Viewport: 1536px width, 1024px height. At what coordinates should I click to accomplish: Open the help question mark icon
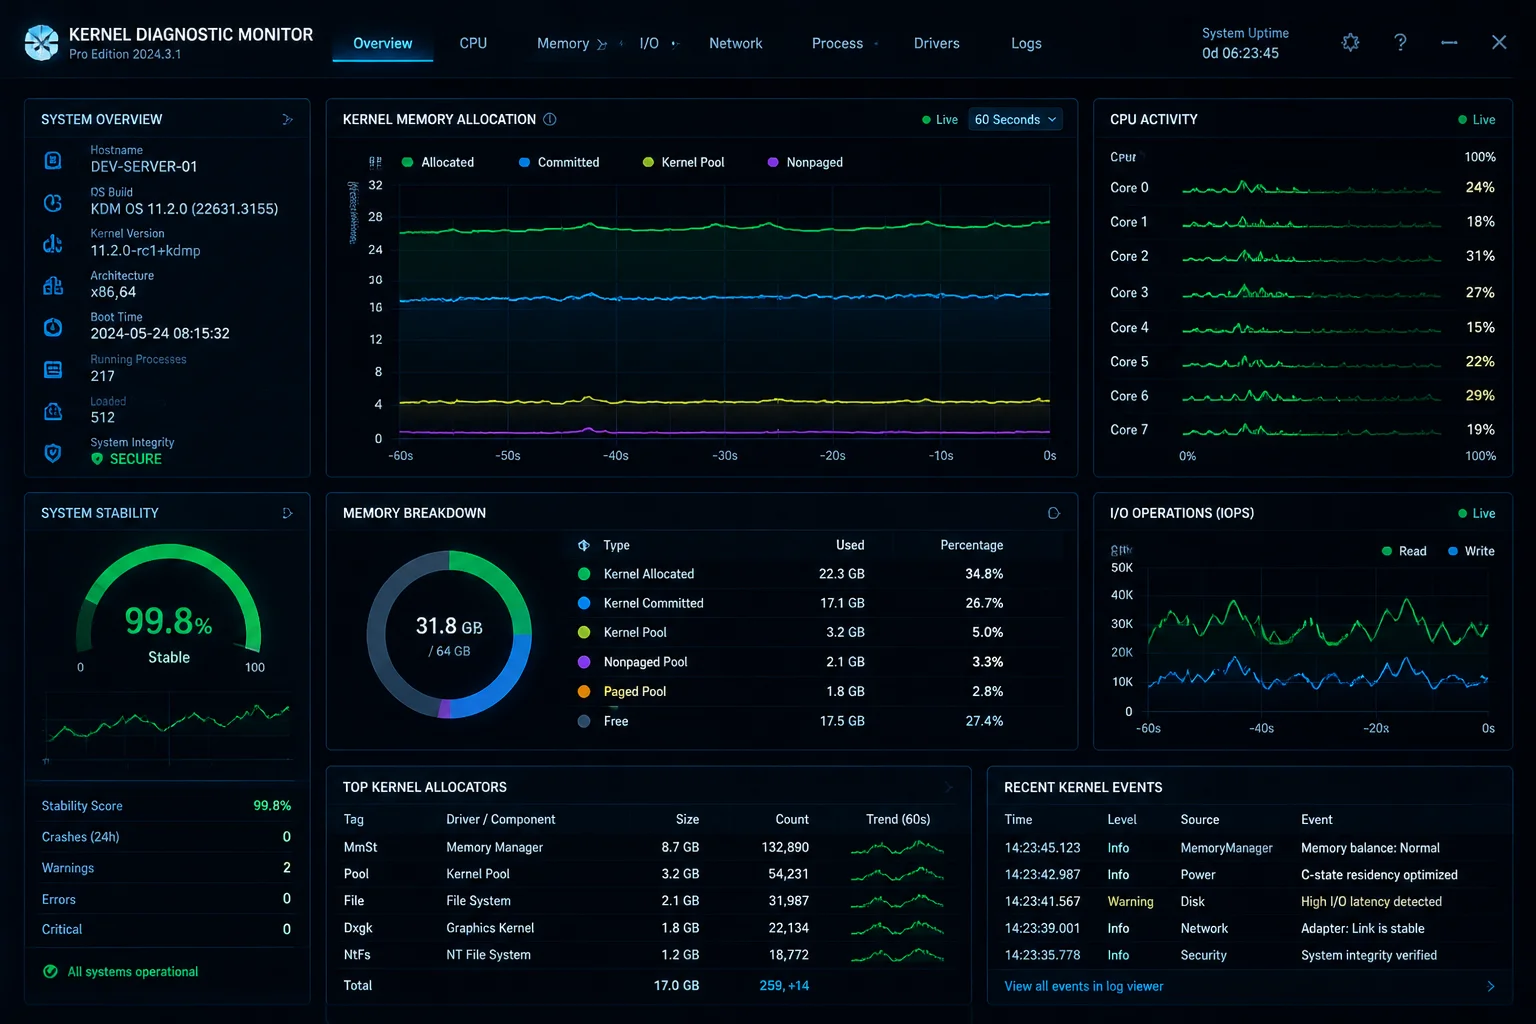1400,42
